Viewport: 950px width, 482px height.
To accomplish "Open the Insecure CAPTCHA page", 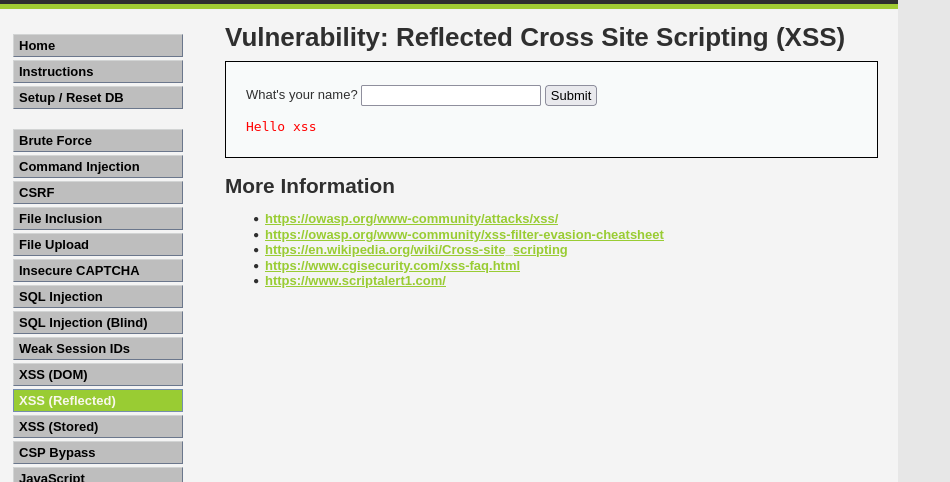I will [x=97, y=271].
